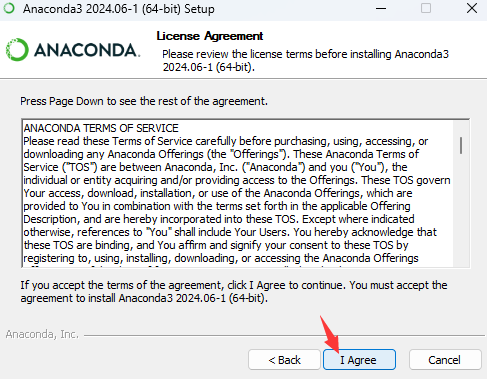Click the 'If you accept the terms' paragraph
Image resolution: width=487 pixels, height=379 pixels.
tap(234, 291)
